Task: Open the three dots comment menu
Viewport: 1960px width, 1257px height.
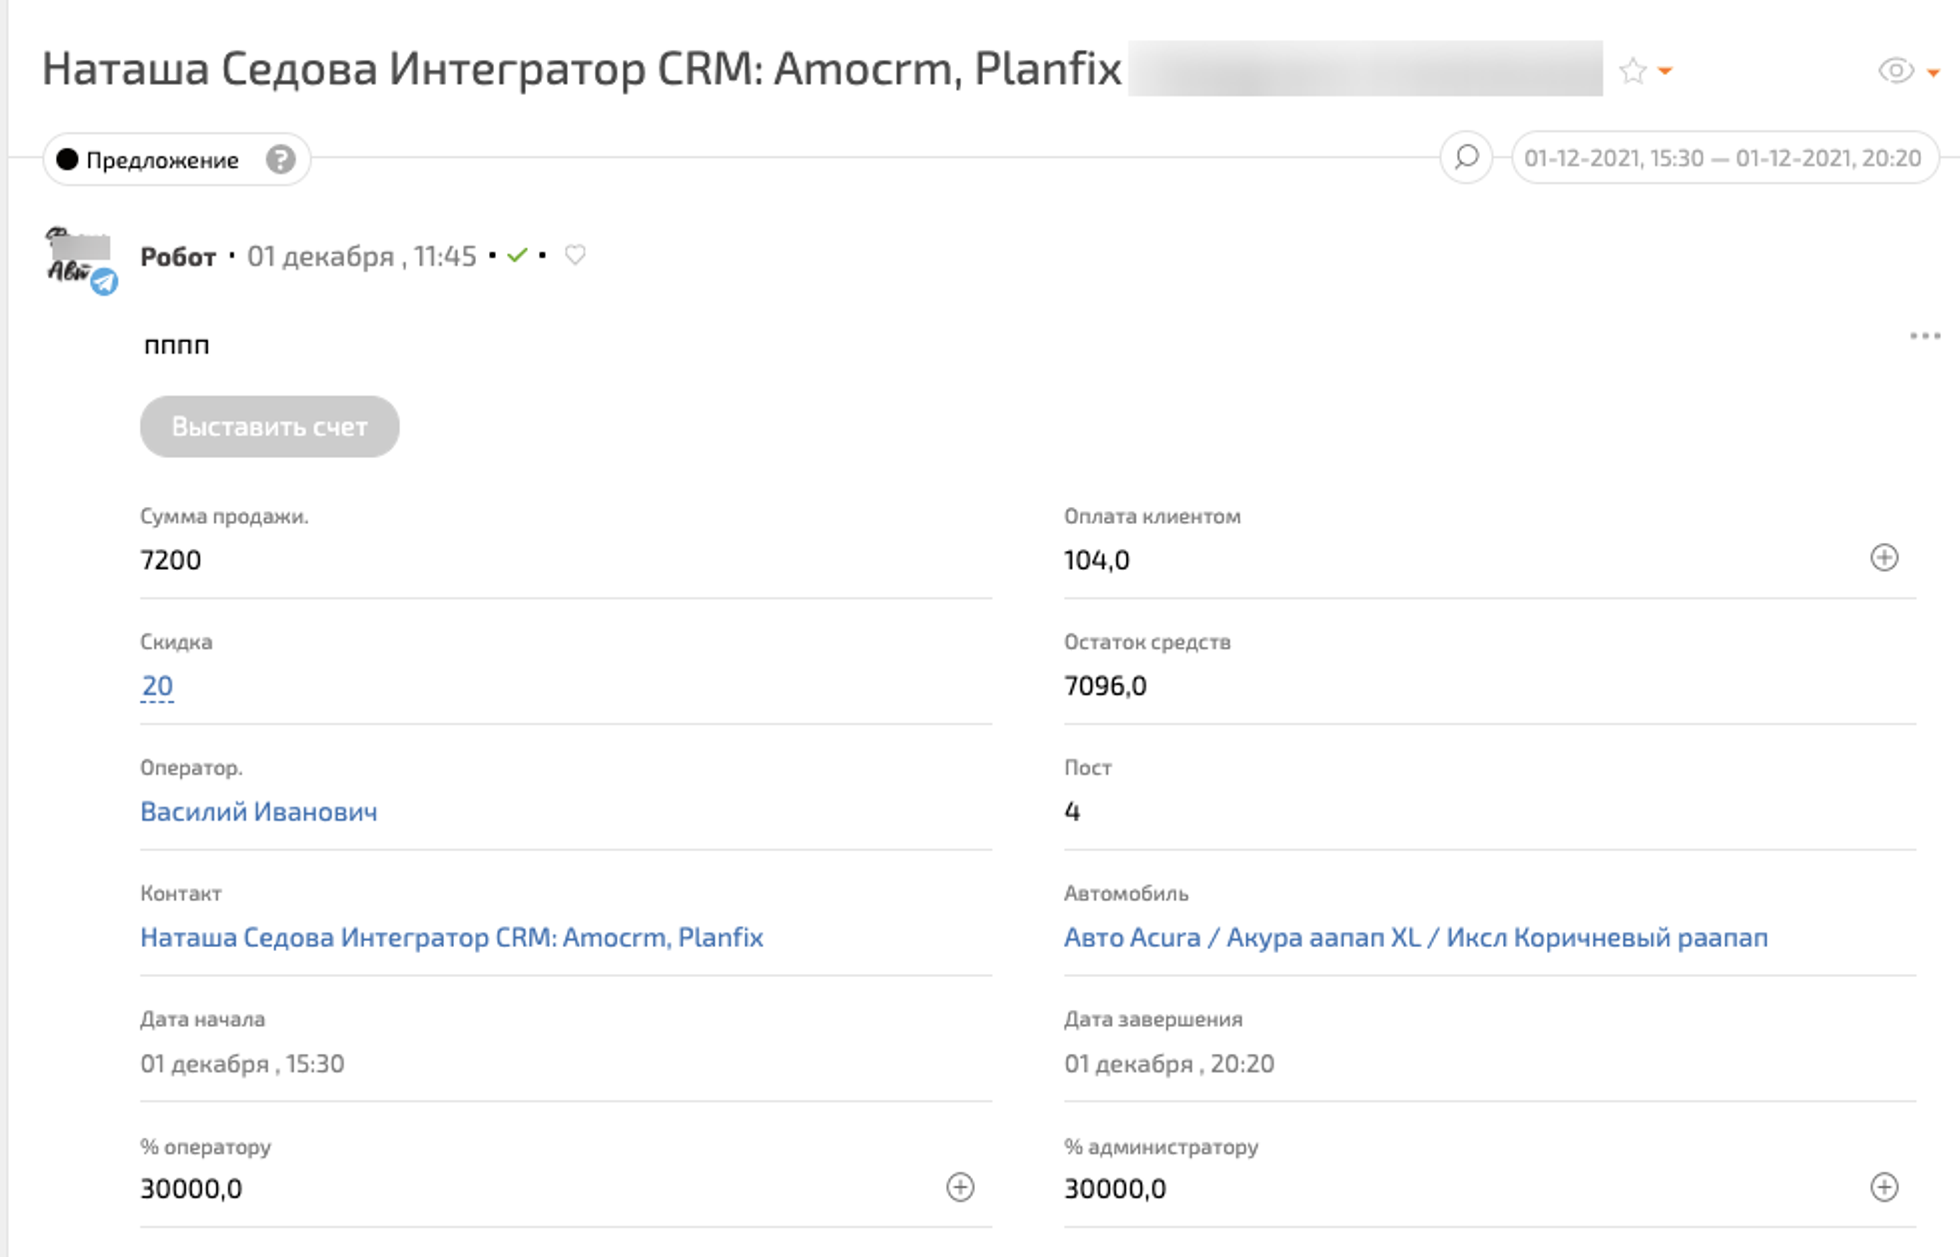Action: pos(1924,336)
